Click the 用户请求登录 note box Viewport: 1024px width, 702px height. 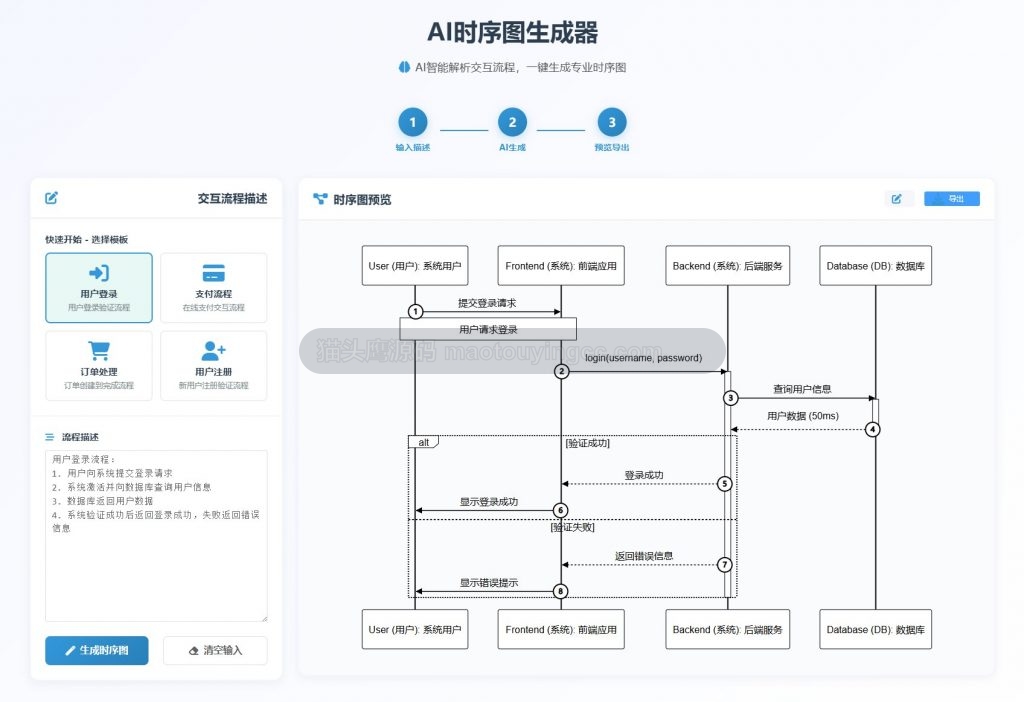pyautogui.click(x=488, y=329)
